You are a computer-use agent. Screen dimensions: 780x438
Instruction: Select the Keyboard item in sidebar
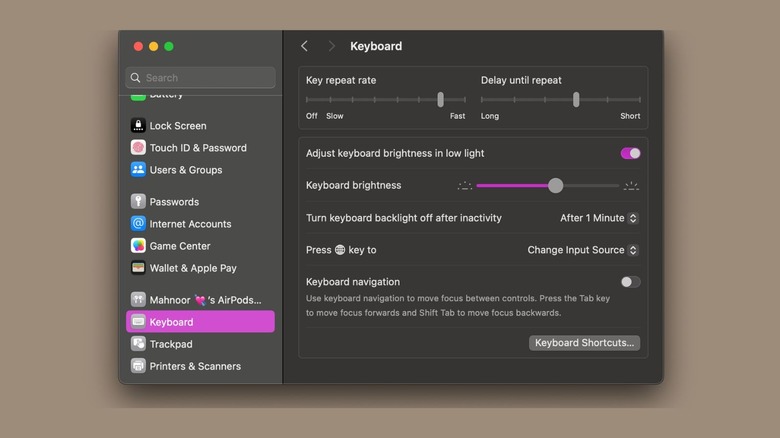pos(200,322)
